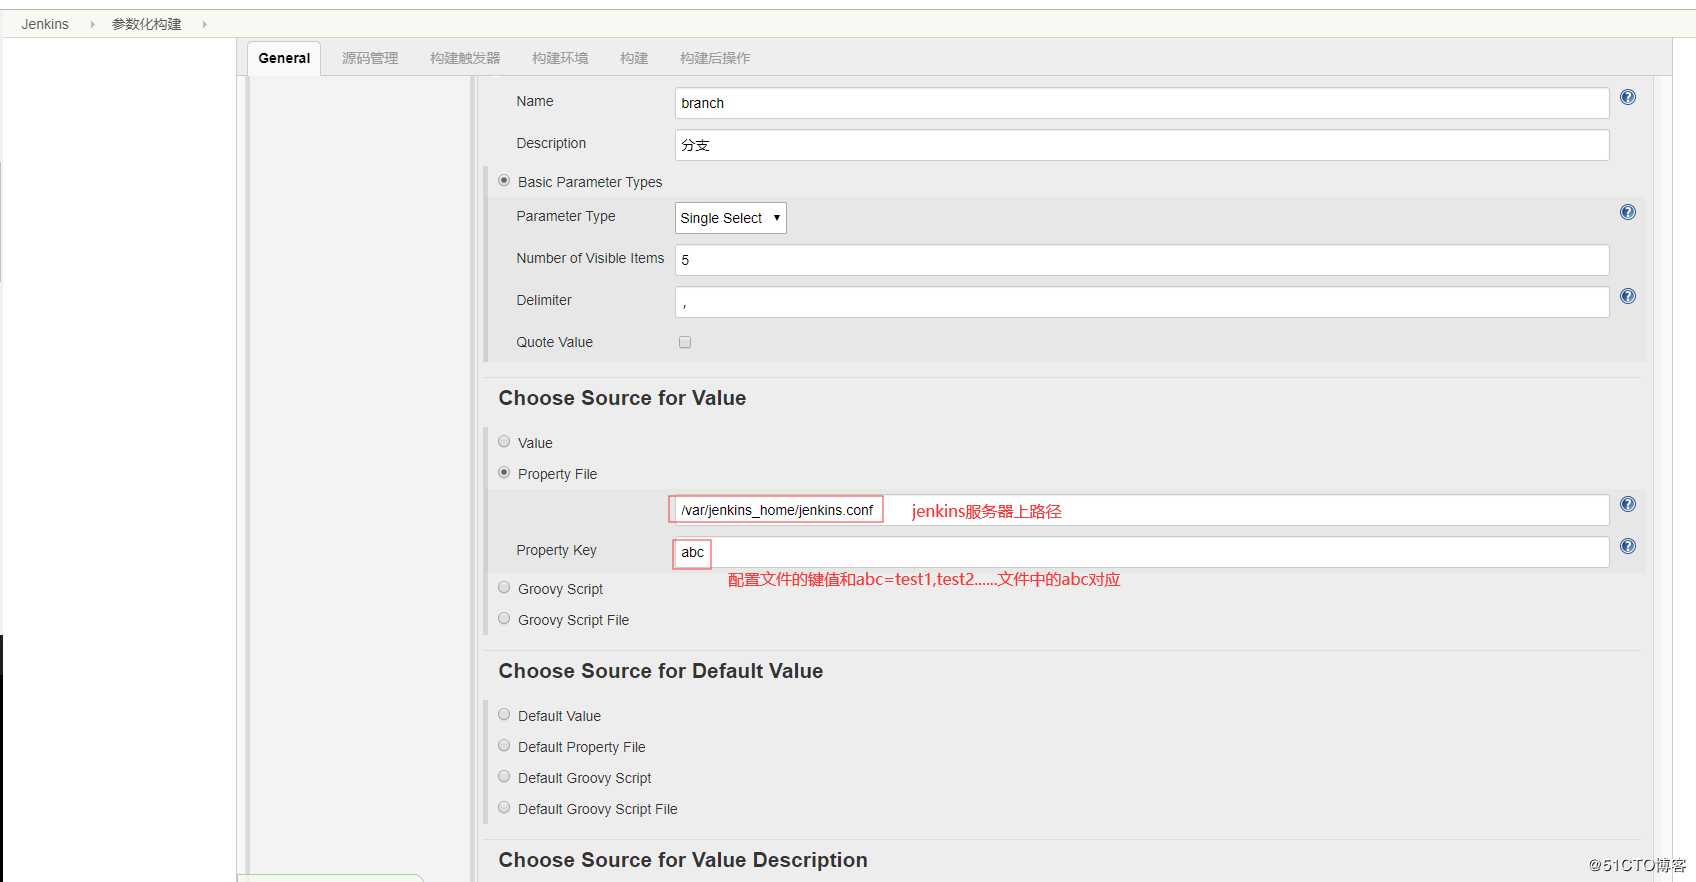Select the Default Groovy Script radio button
The width and height of the screenshot is (1696, 882).
(504, 777)
